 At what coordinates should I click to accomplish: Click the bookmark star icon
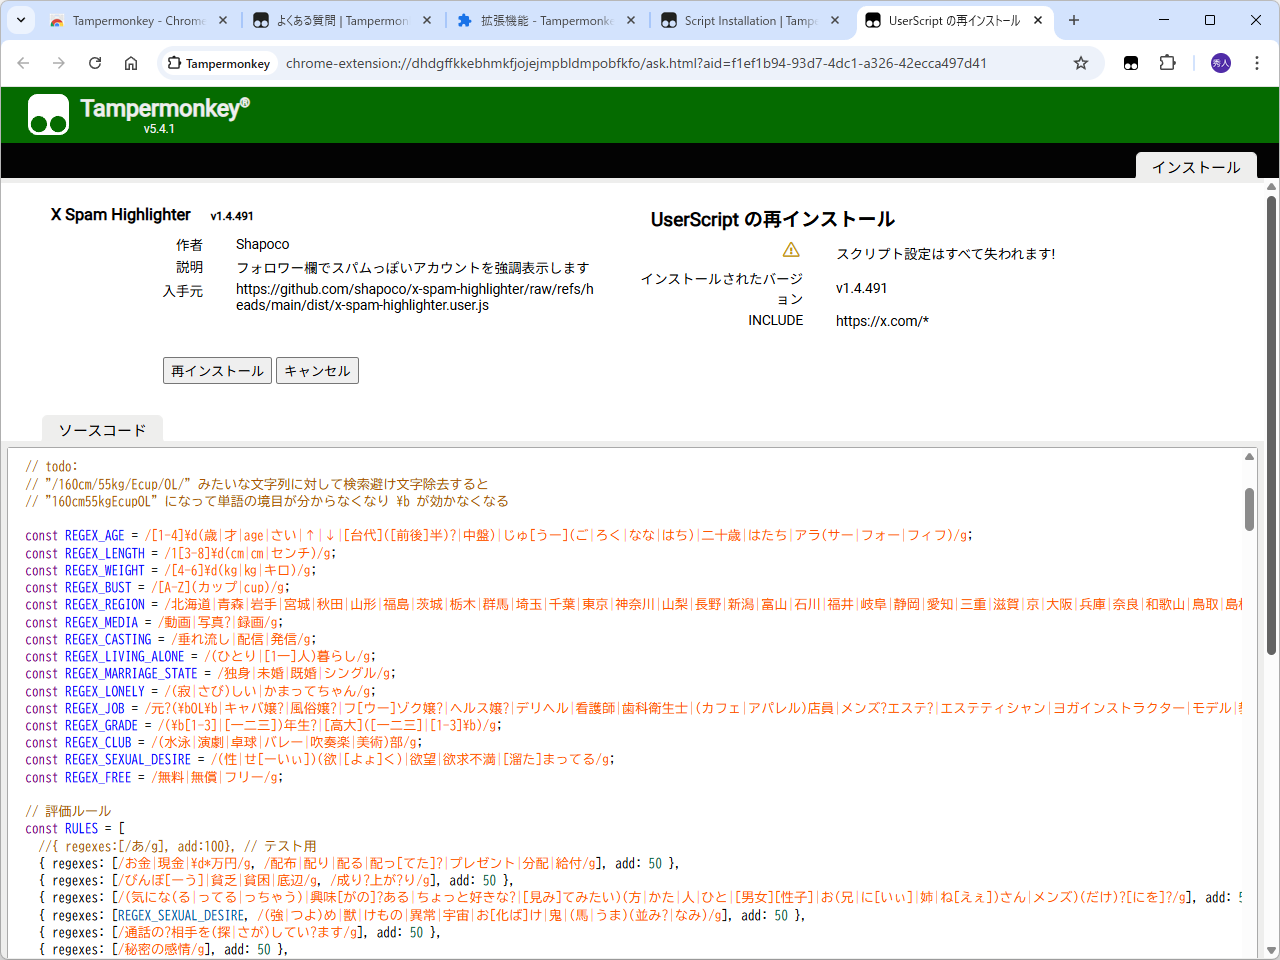pos(1080,62)
